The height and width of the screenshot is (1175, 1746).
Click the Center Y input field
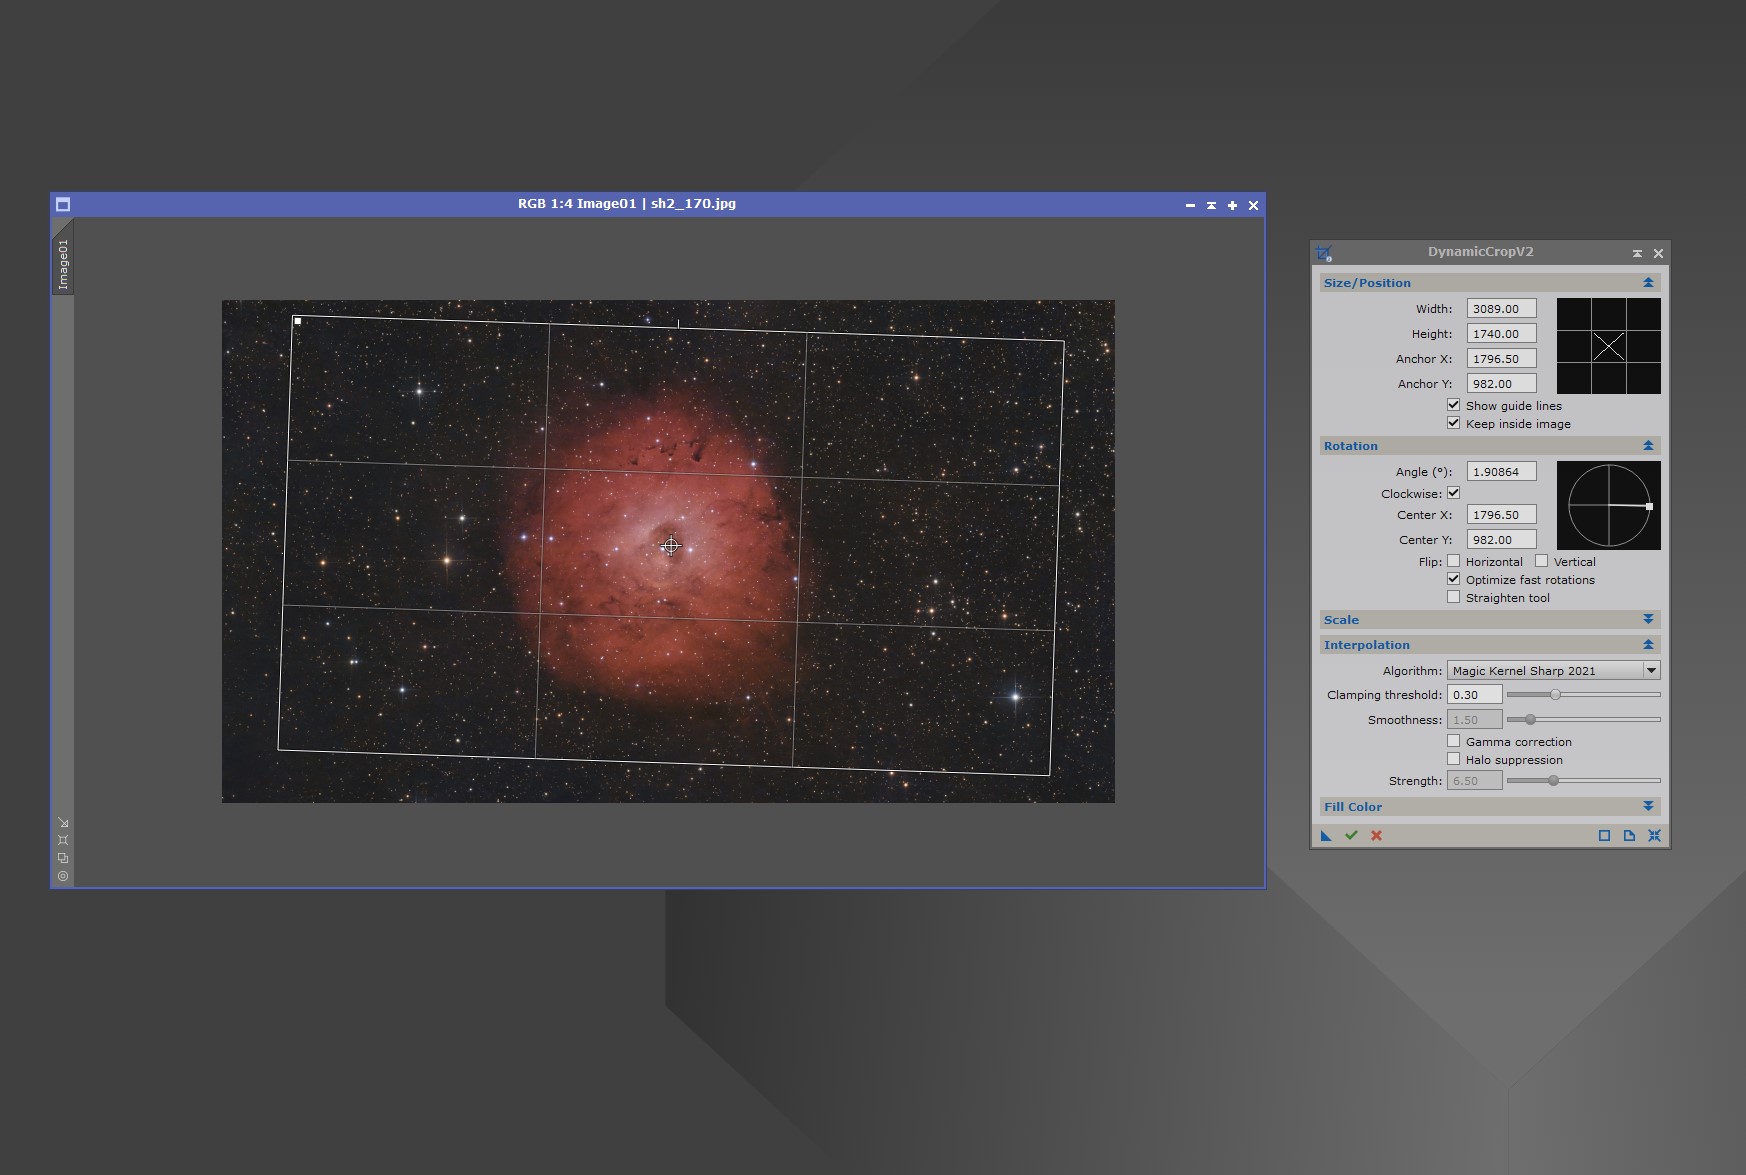tap(1501, 540)
